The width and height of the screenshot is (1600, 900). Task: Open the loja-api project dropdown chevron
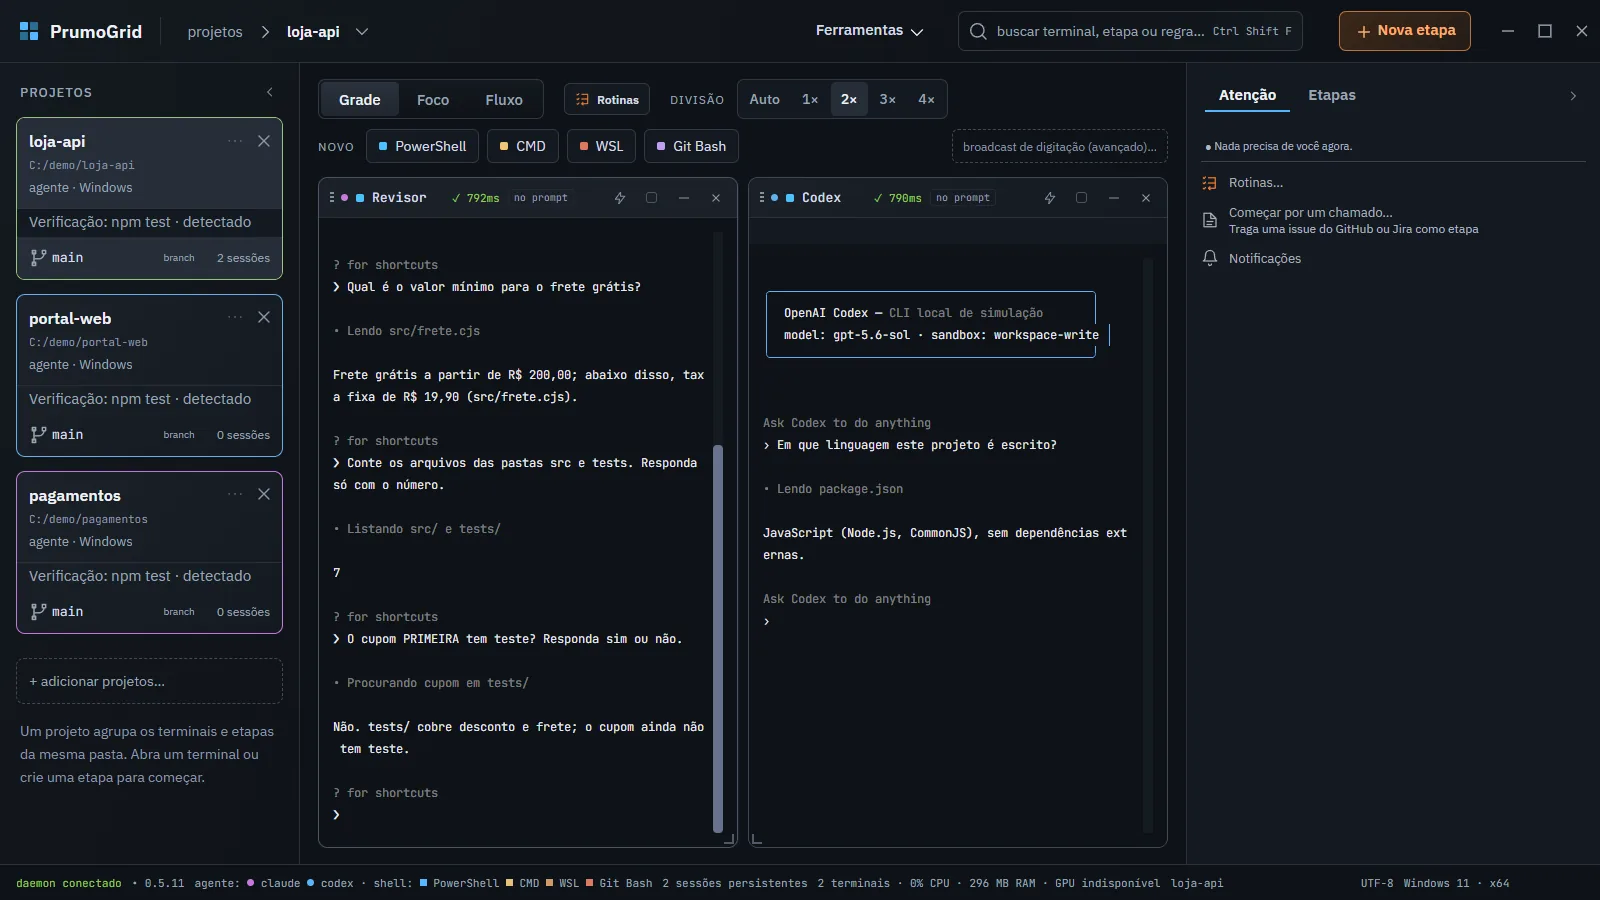point(362,32)
